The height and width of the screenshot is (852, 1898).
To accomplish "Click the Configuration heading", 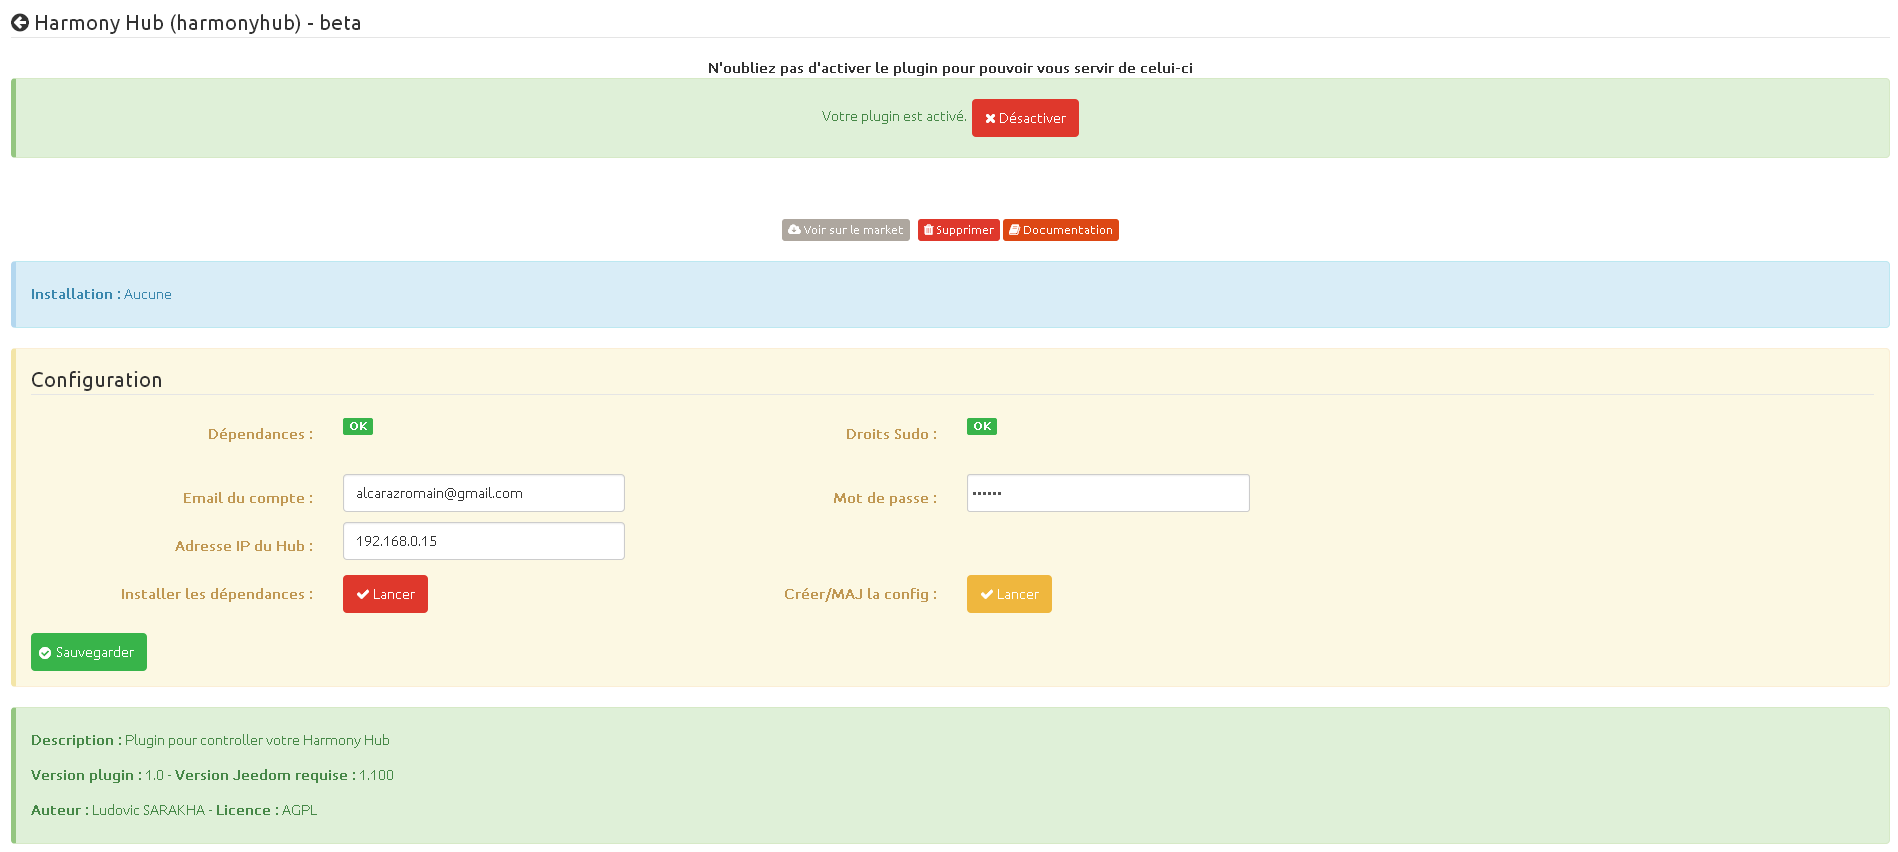I will (x=97, y=380).
